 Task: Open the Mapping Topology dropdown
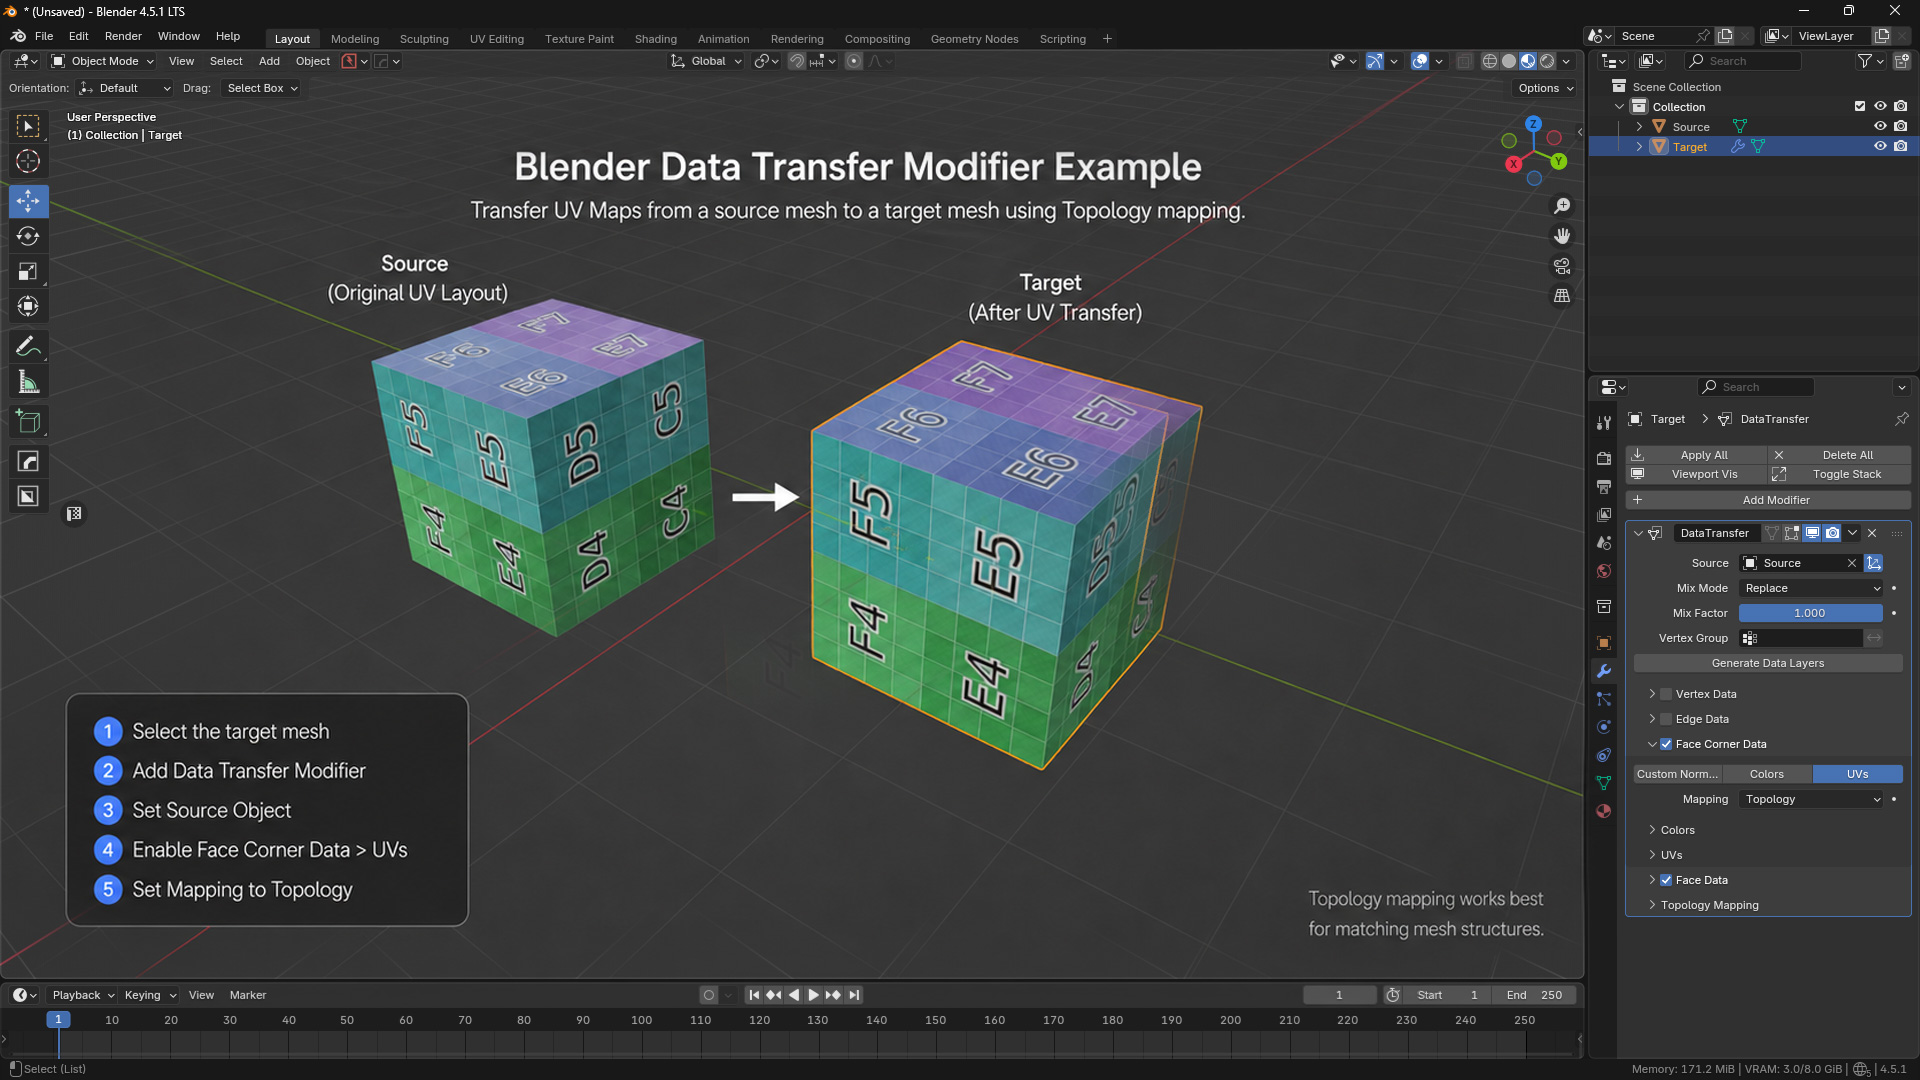click(x=1812, y=799)
